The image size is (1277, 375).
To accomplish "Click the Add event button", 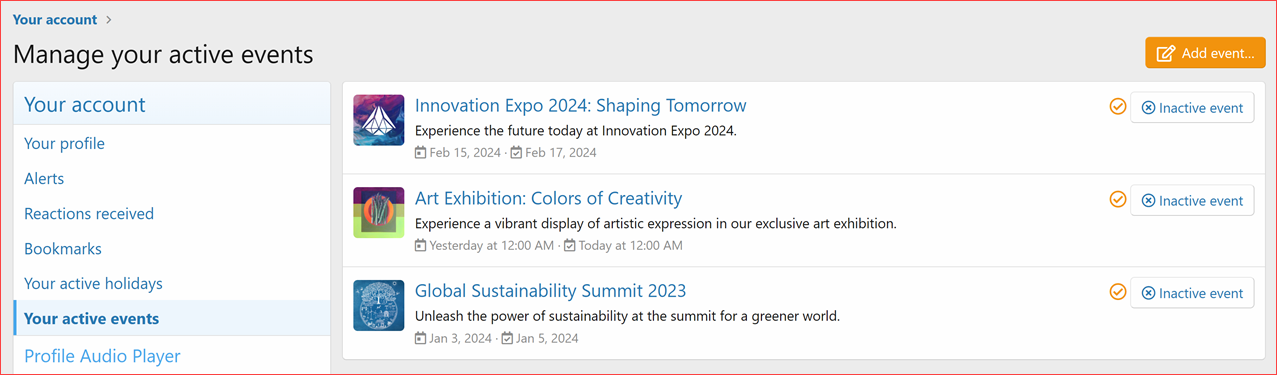I will pos(1205,53).
